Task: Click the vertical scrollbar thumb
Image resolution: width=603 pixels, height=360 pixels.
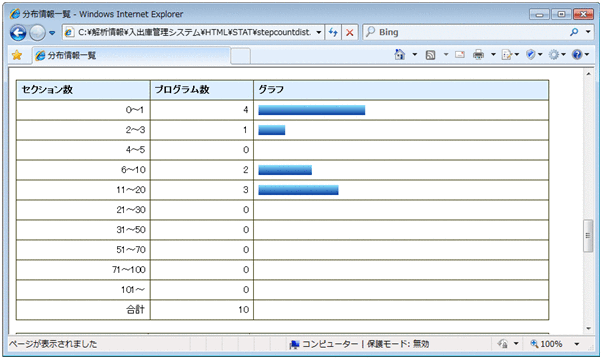Action: (588, 236)
